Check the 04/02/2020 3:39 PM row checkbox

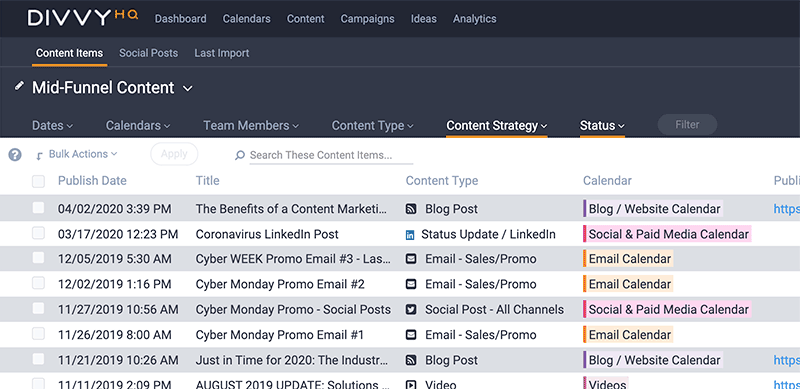point(38,208)
